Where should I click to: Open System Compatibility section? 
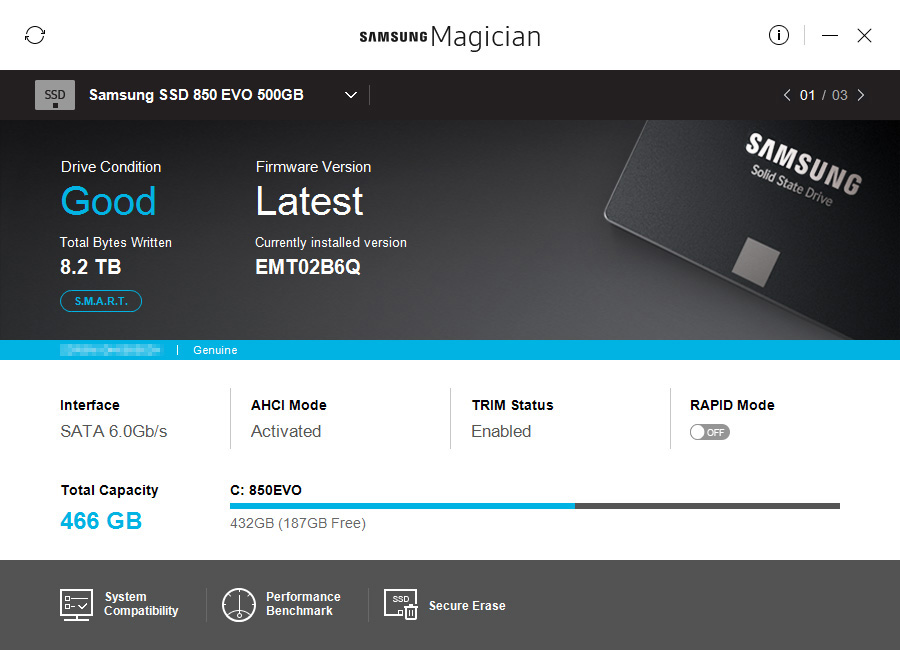click(x=141, y=603)
